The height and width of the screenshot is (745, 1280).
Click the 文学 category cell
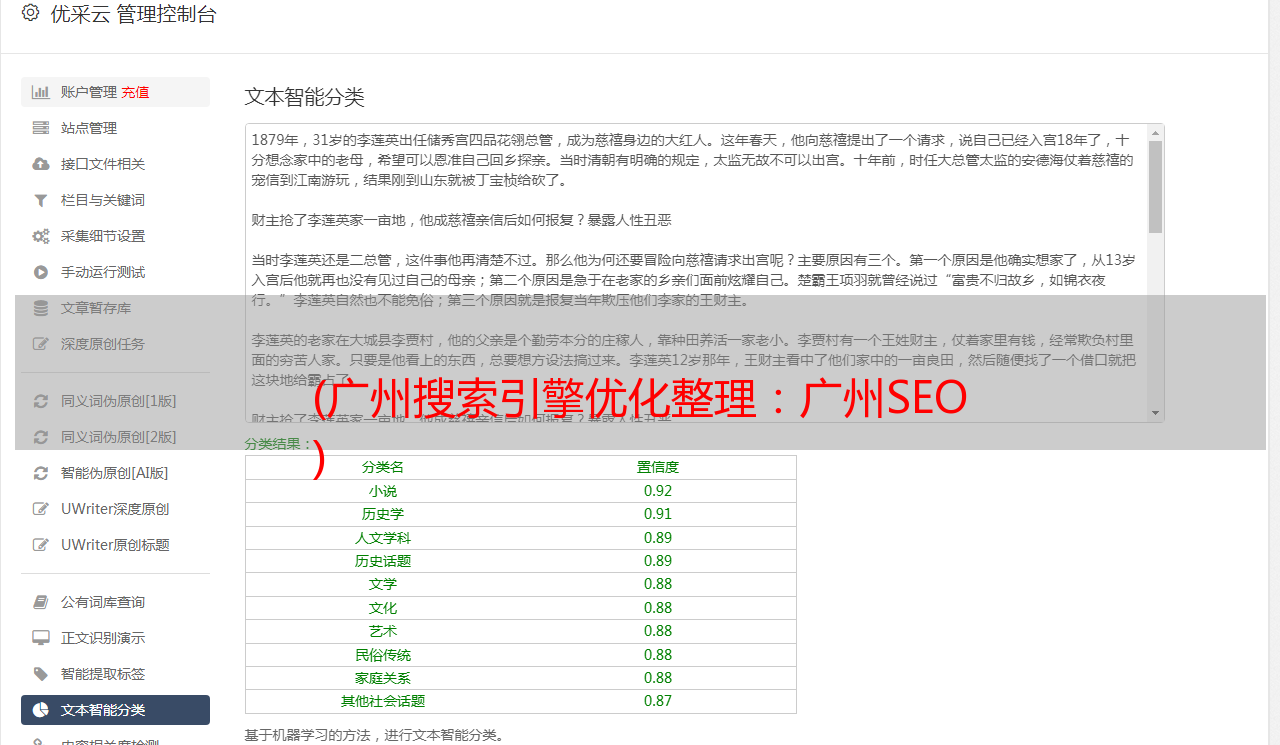(x=383, y=584)
